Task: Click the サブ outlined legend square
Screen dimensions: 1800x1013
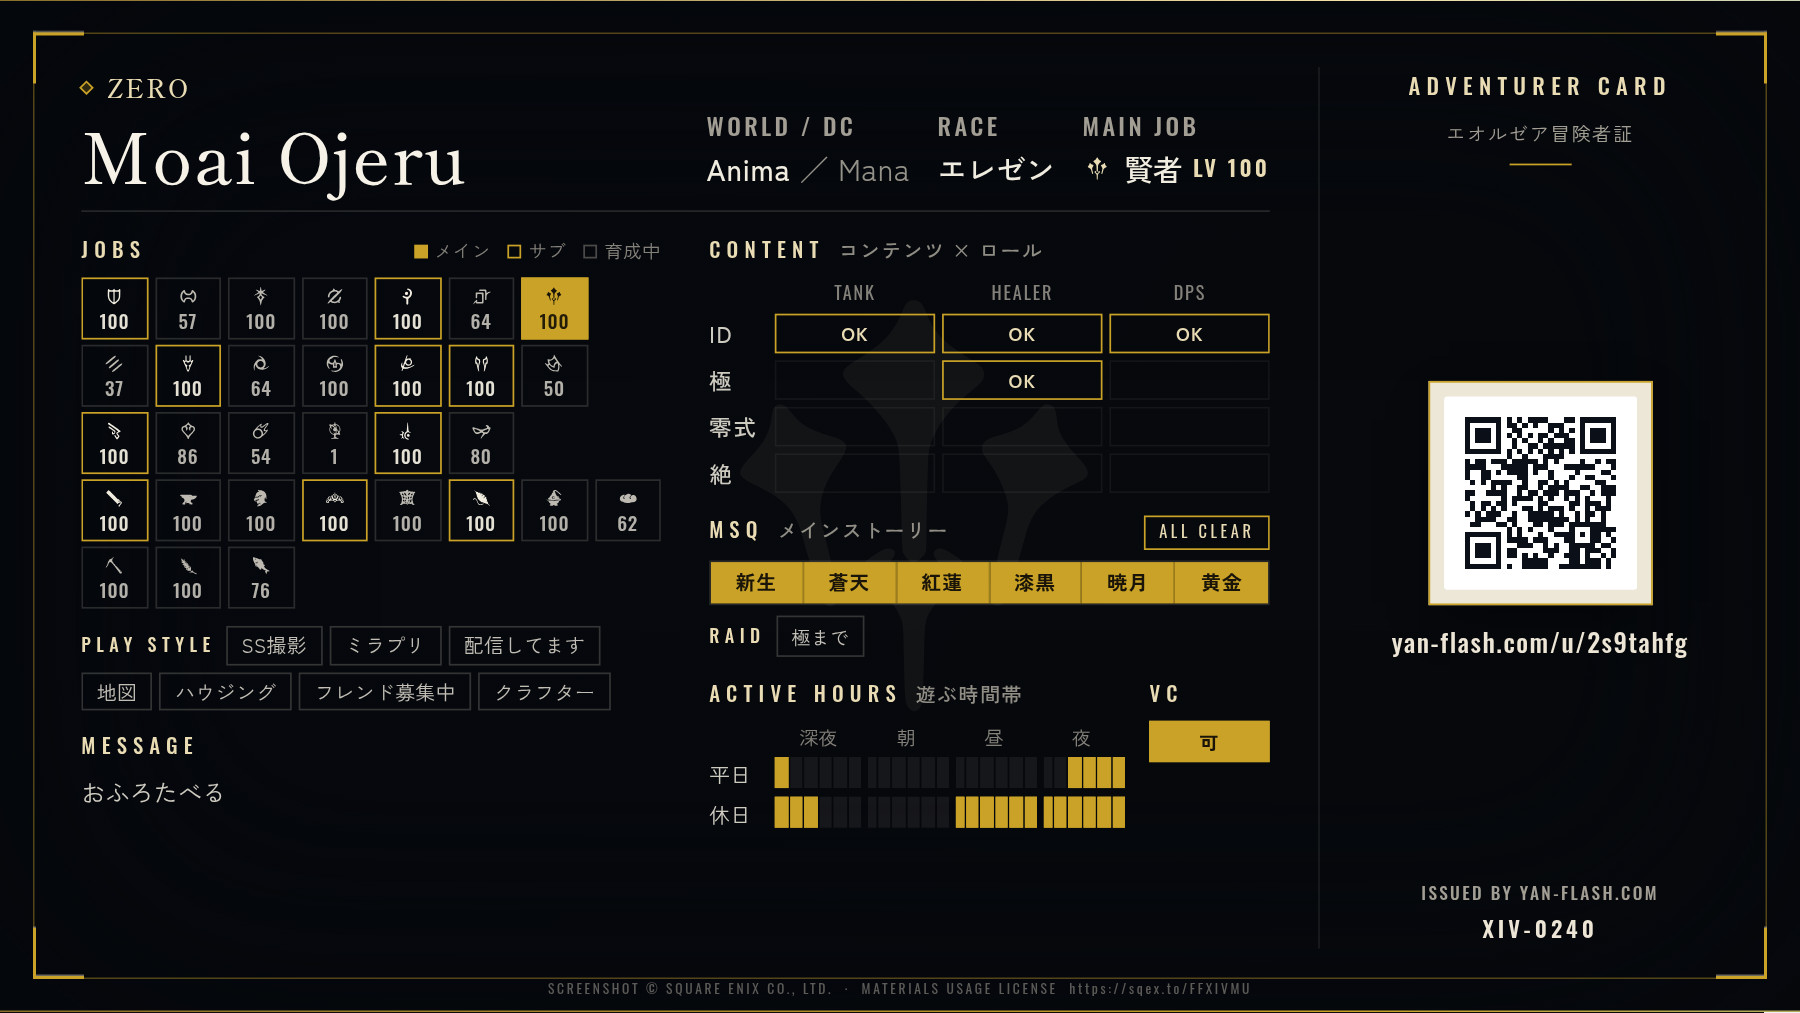Action: coord(514,251)
